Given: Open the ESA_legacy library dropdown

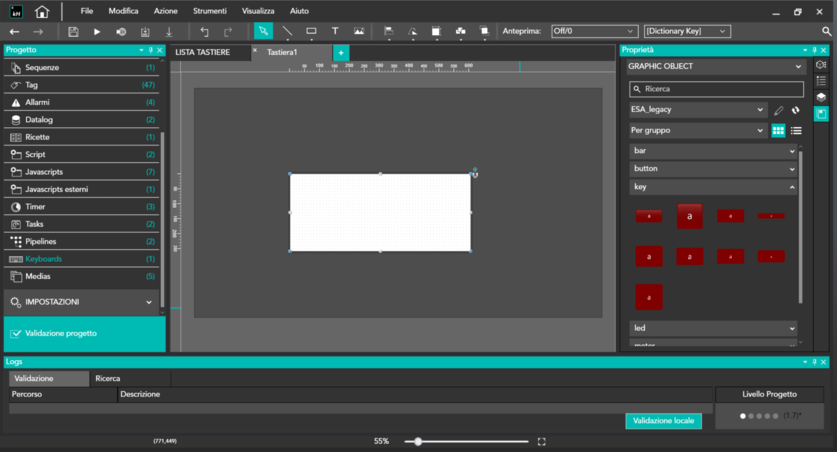Looking at the screenshot, I should (x=698, y=110).
